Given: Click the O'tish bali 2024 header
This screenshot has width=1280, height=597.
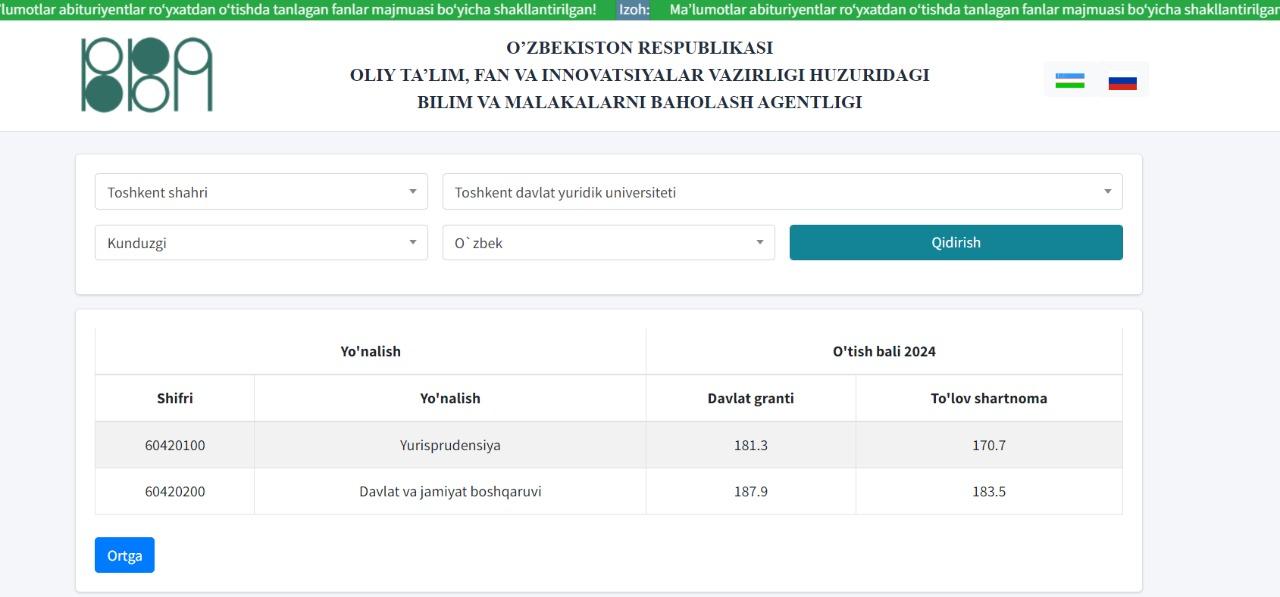Looking at the screenshot, I should point(884,351).
